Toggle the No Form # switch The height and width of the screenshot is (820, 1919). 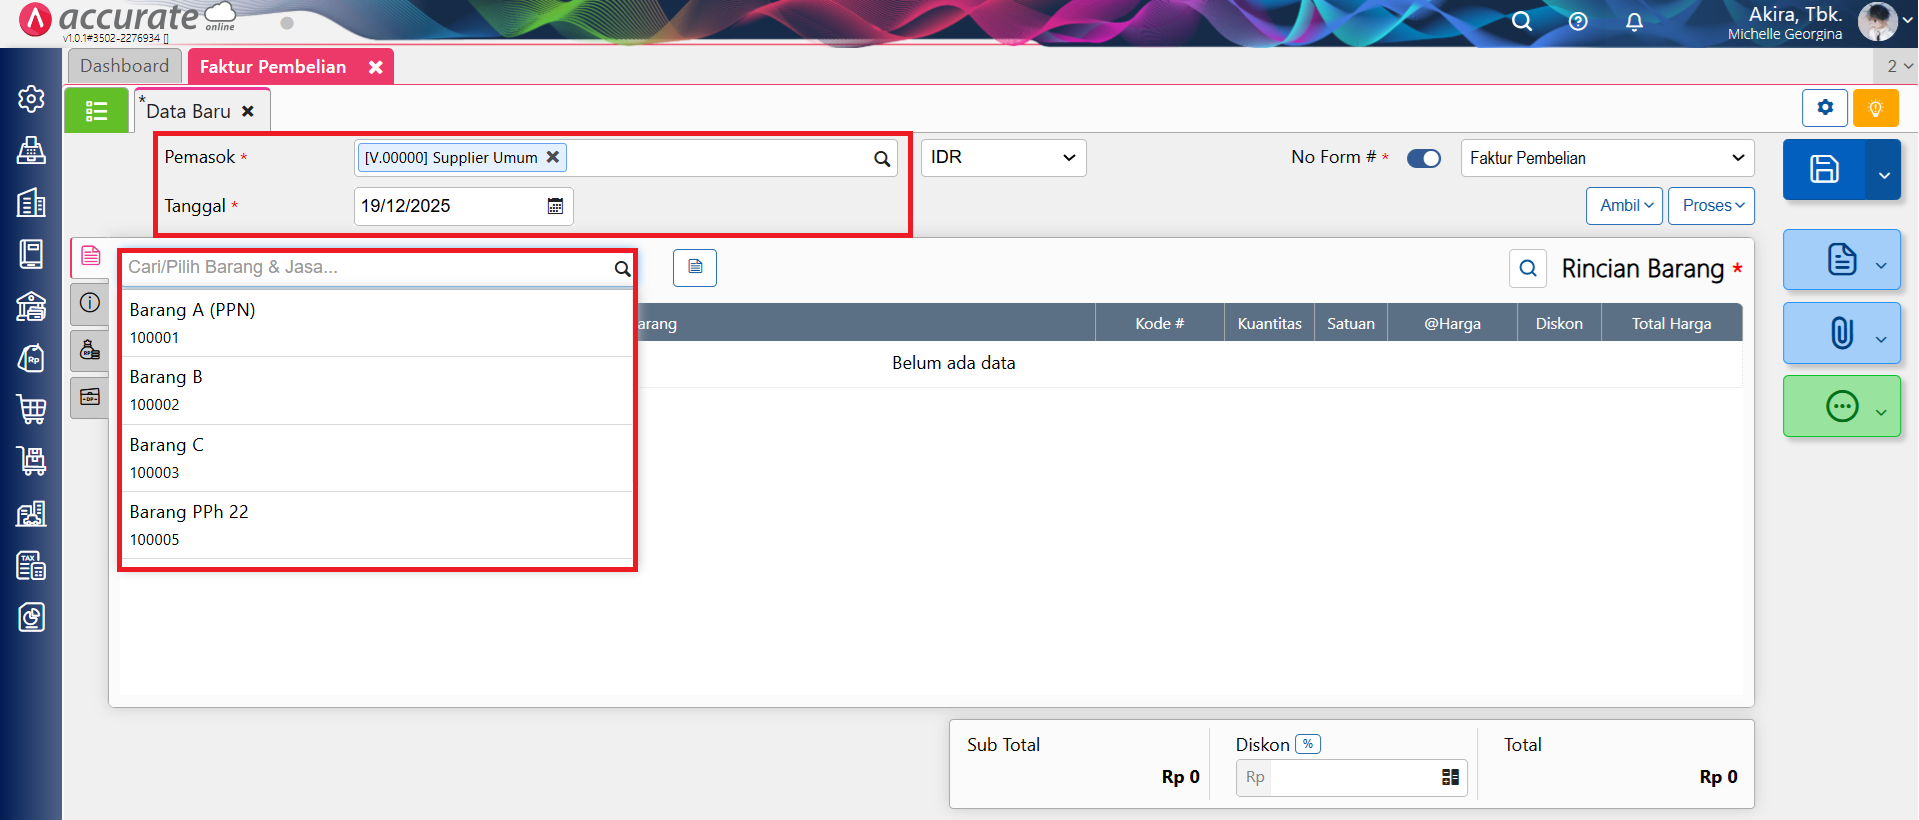[x=1423, y=158]
